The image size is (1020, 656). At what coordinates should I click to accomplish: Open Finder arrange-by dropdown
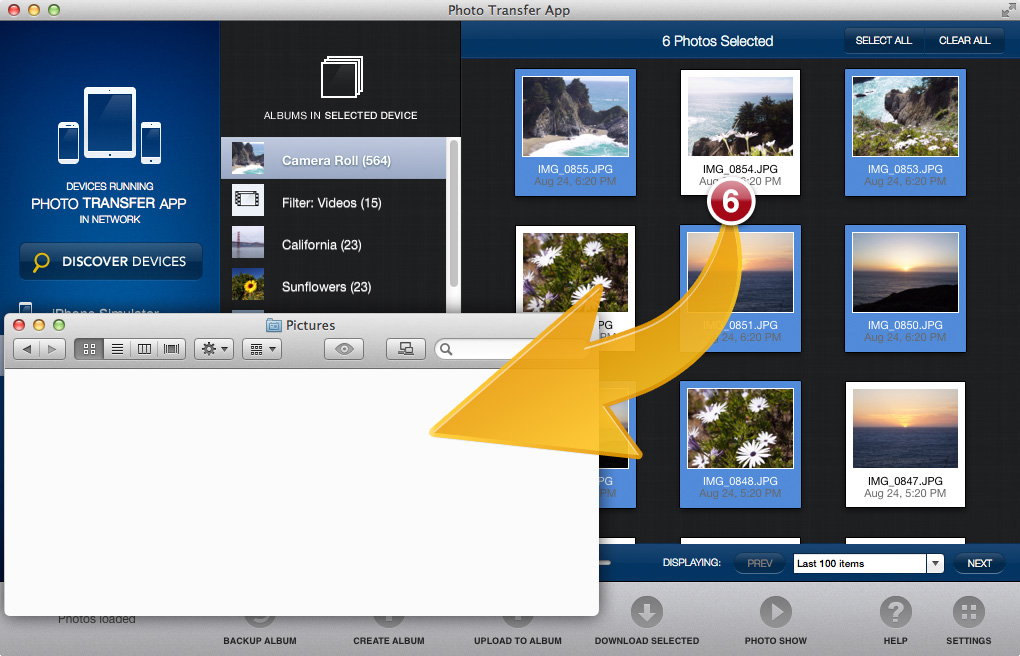262,349
